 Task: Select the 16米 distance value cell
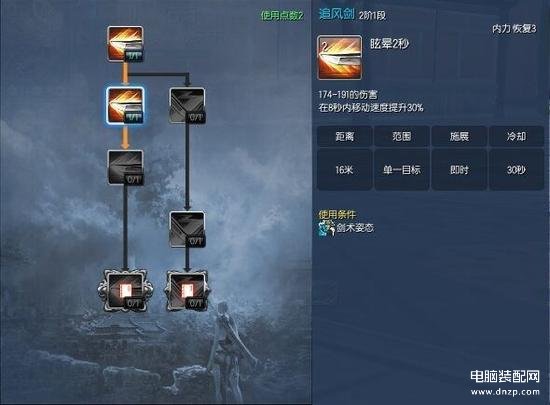[x=344, y=170]
